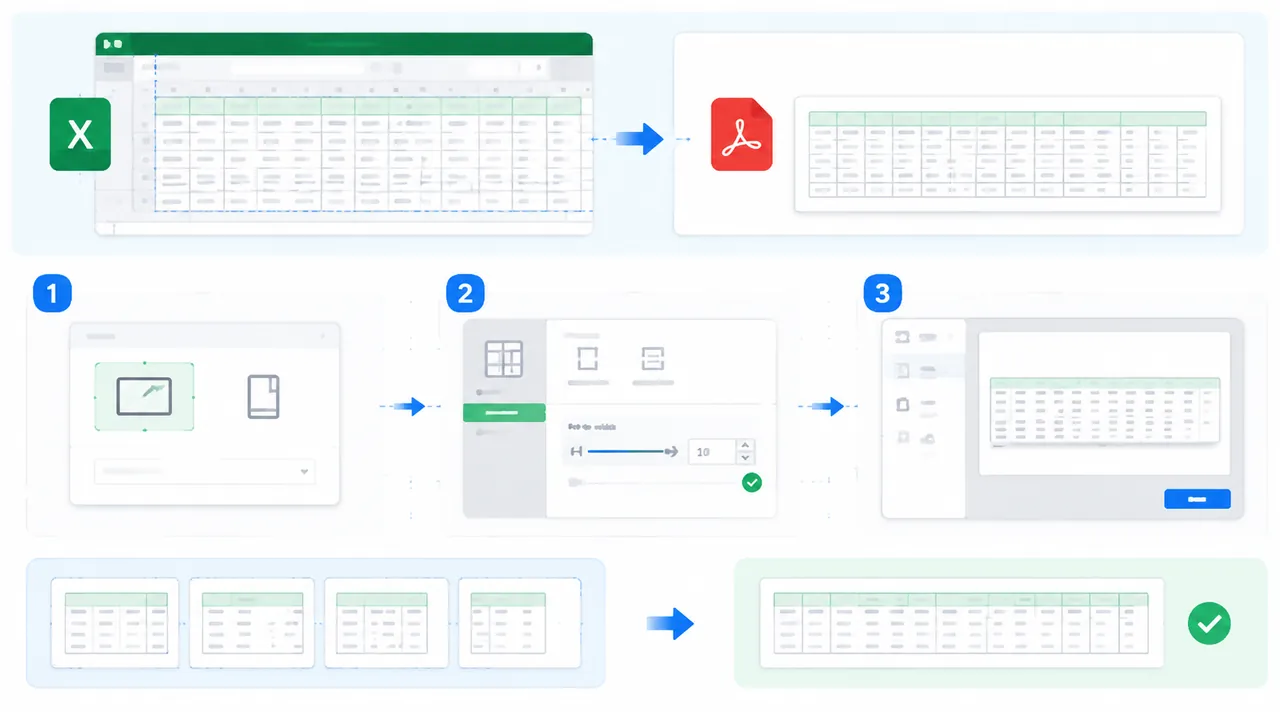The height and width of the screenshot is (712, 1280).
Task: Click the green header row of the Excel spreadsheet
Action: tap(368, 106)
